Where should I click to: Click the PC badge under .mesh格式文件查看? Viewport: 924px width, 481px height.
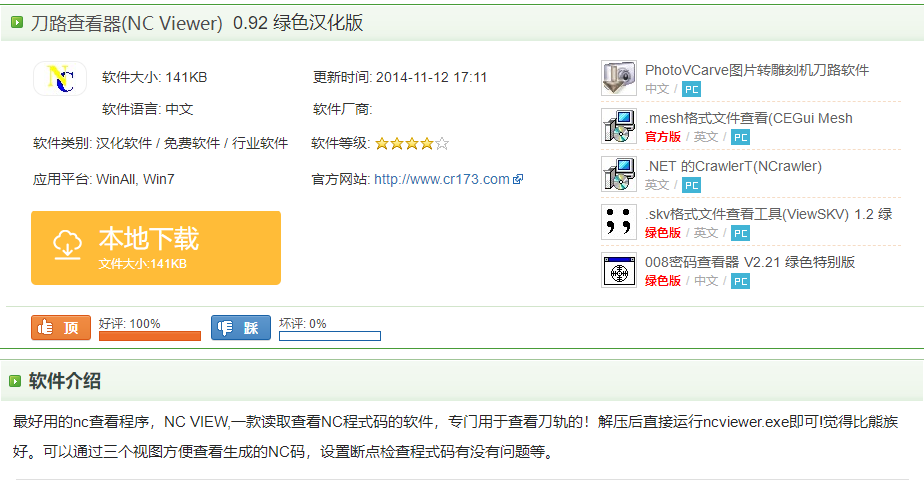pos(740,137)
